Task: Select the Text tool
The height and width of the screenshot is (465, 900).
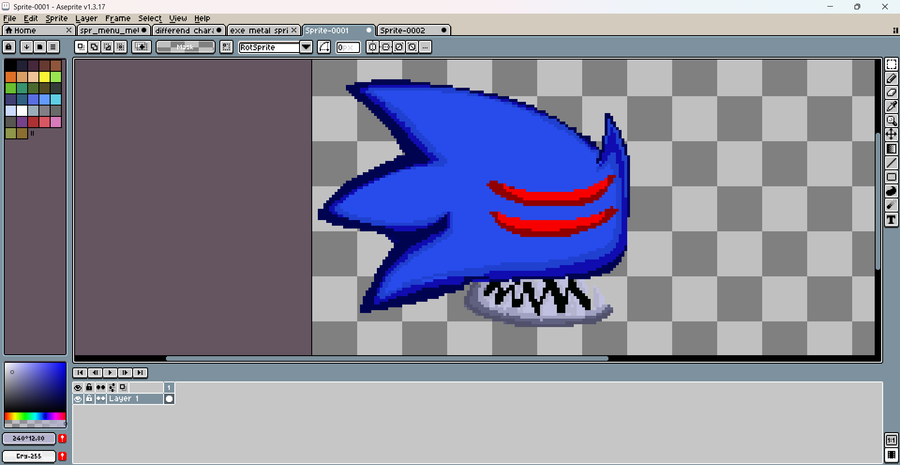Action: click(891, 219)
